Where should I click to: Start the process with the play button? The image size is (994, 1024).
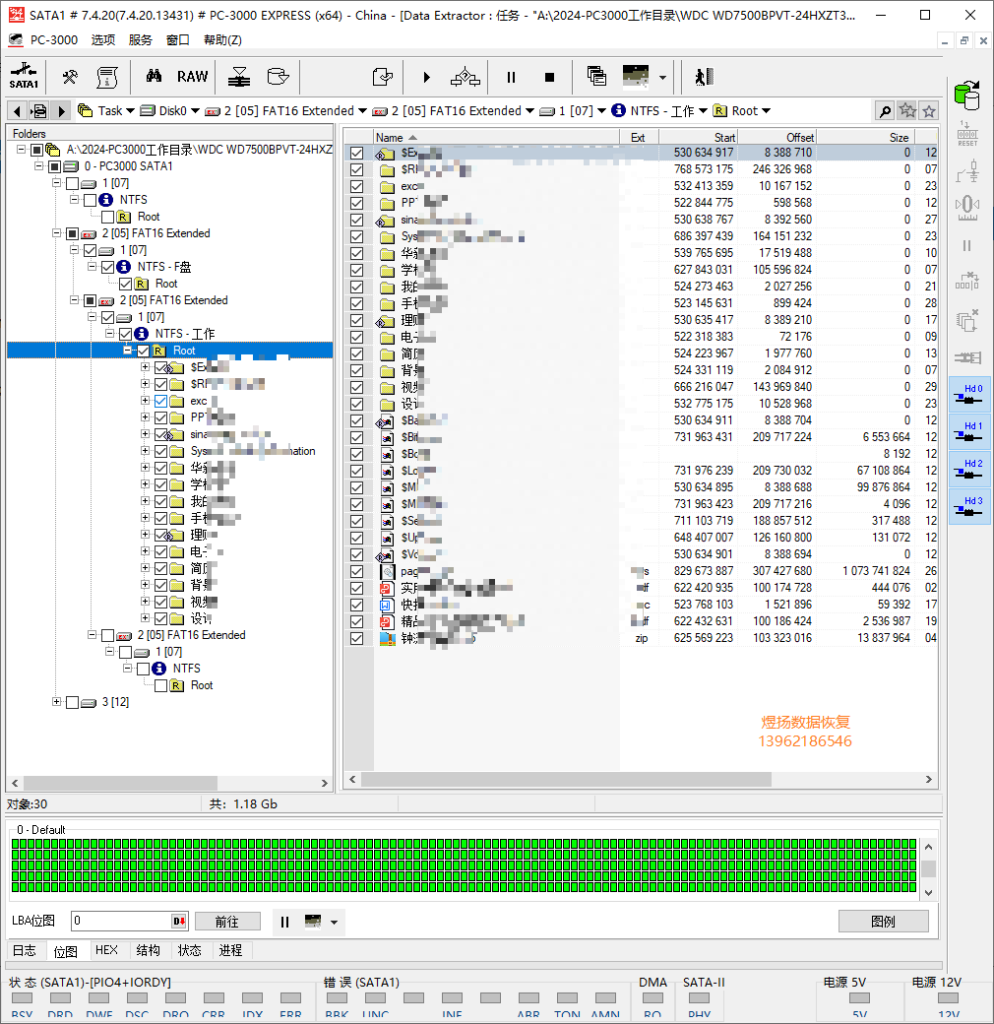pos(426,78)
